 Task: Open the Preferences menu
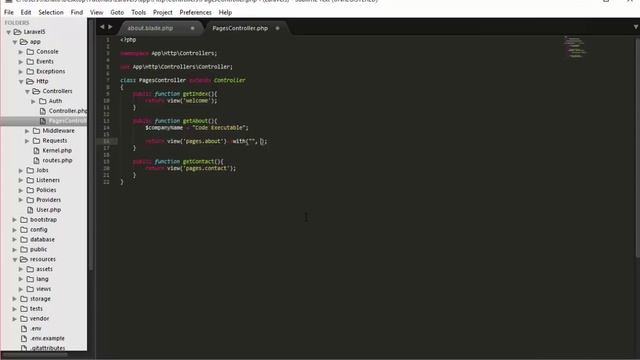point(196,12)
